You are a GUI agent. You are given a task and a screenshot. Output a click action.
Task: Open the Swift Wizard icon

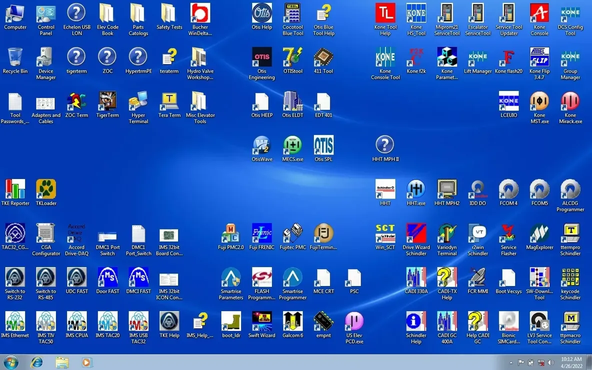pyautogui.click(x=262, y=324)
